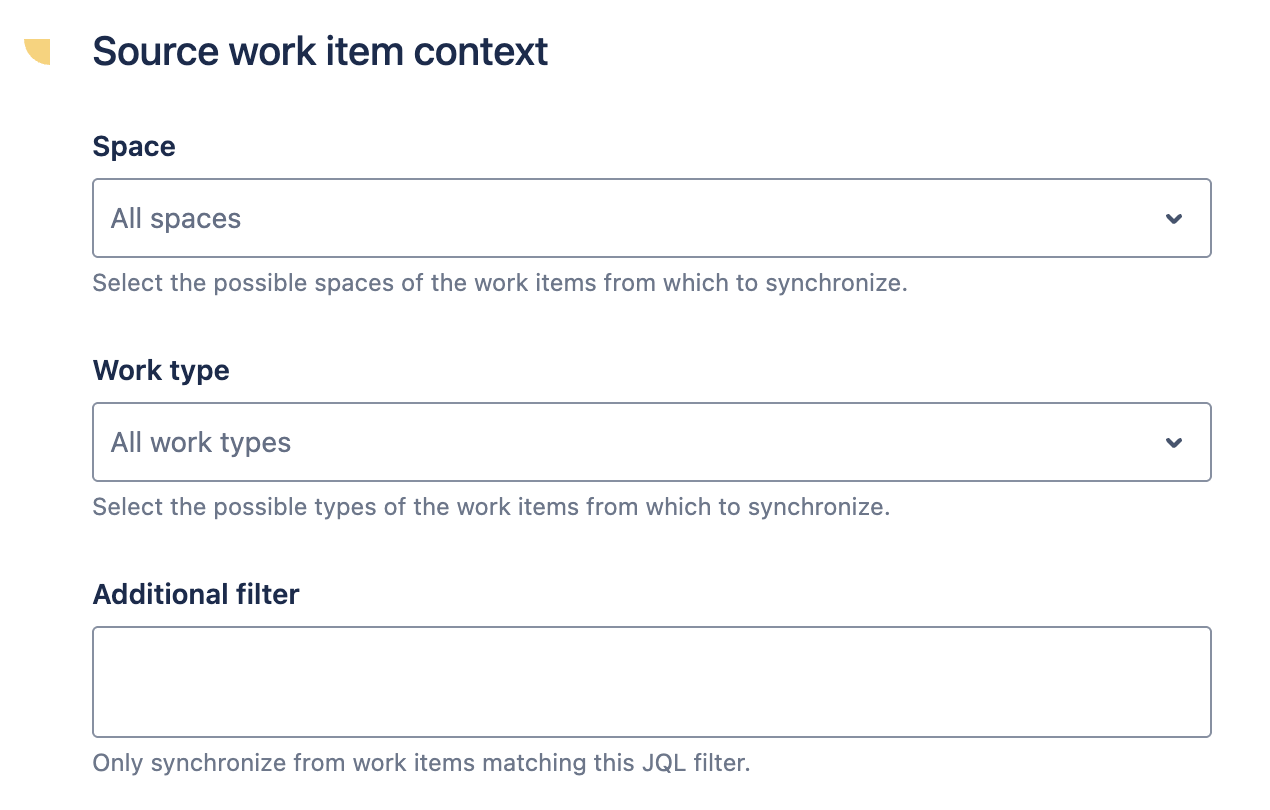Click the Work type field label

[x=161, y=371]
